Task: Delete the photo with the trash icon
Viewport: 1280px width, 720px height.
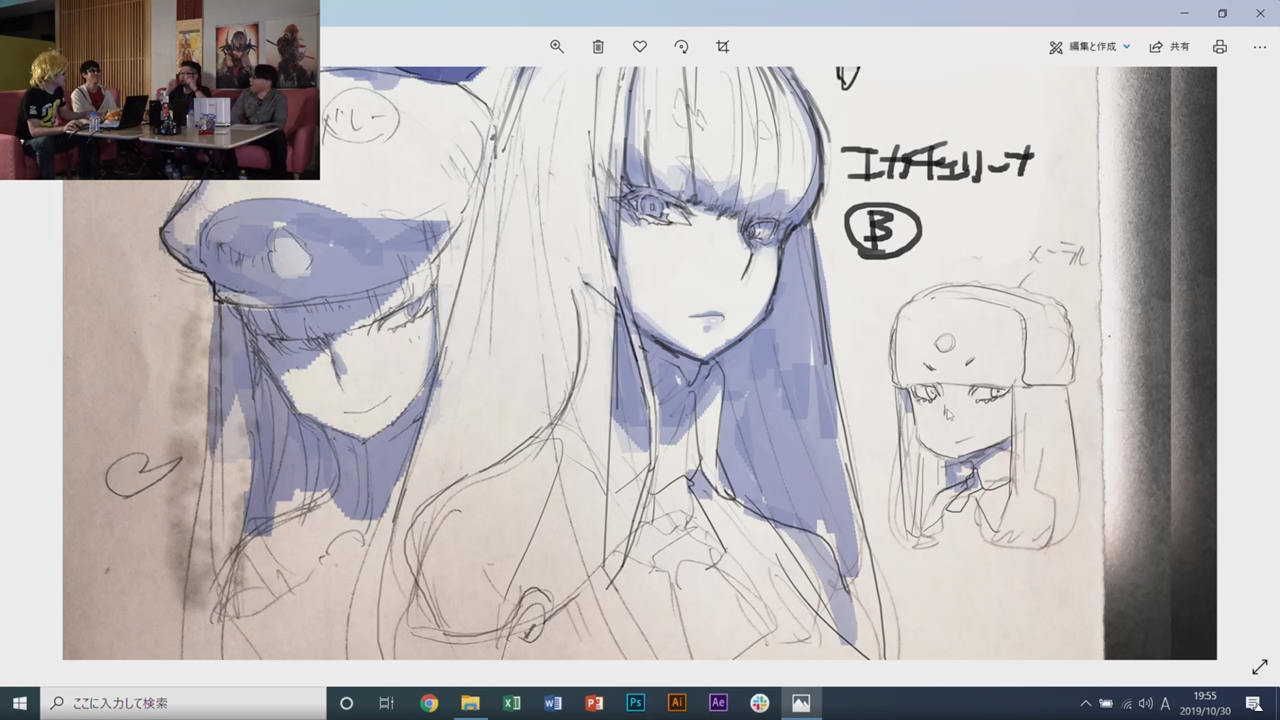Action: 598,47
